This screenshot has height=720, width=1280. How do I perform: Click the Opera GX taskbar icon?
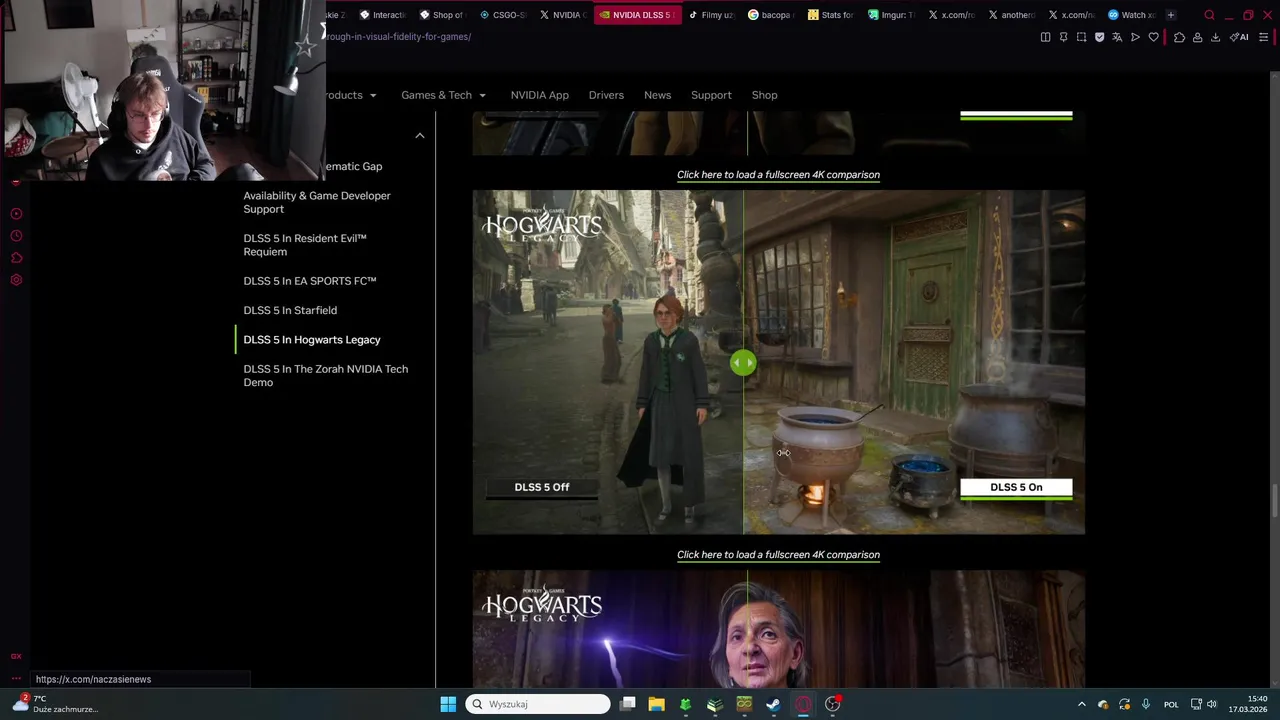point(803,704)
